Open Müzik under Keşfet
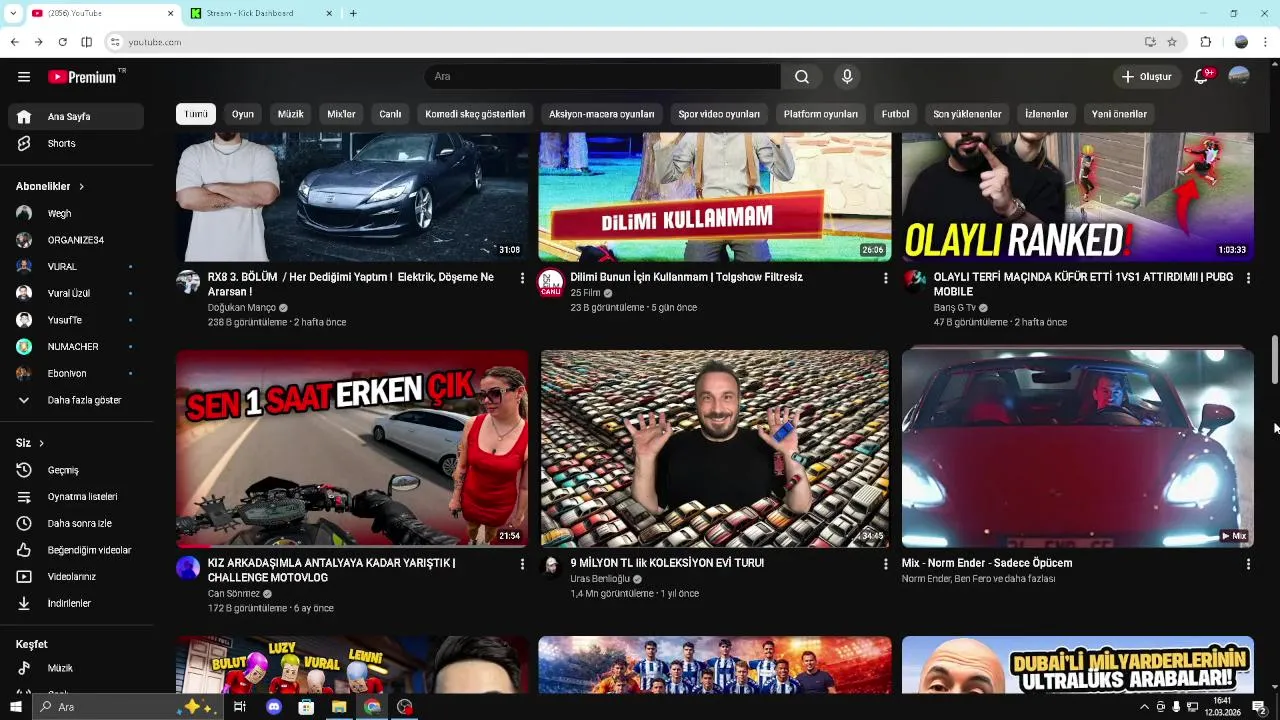This screenshot has width=1280, height=720. click(76, 668)
